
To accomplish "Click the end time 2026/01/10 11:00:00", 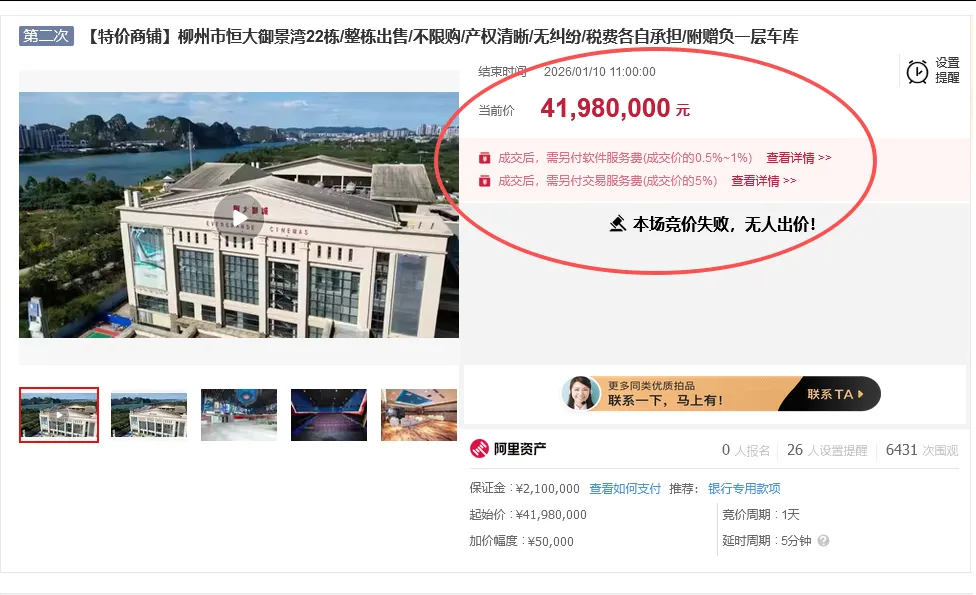I will [599, 72].
